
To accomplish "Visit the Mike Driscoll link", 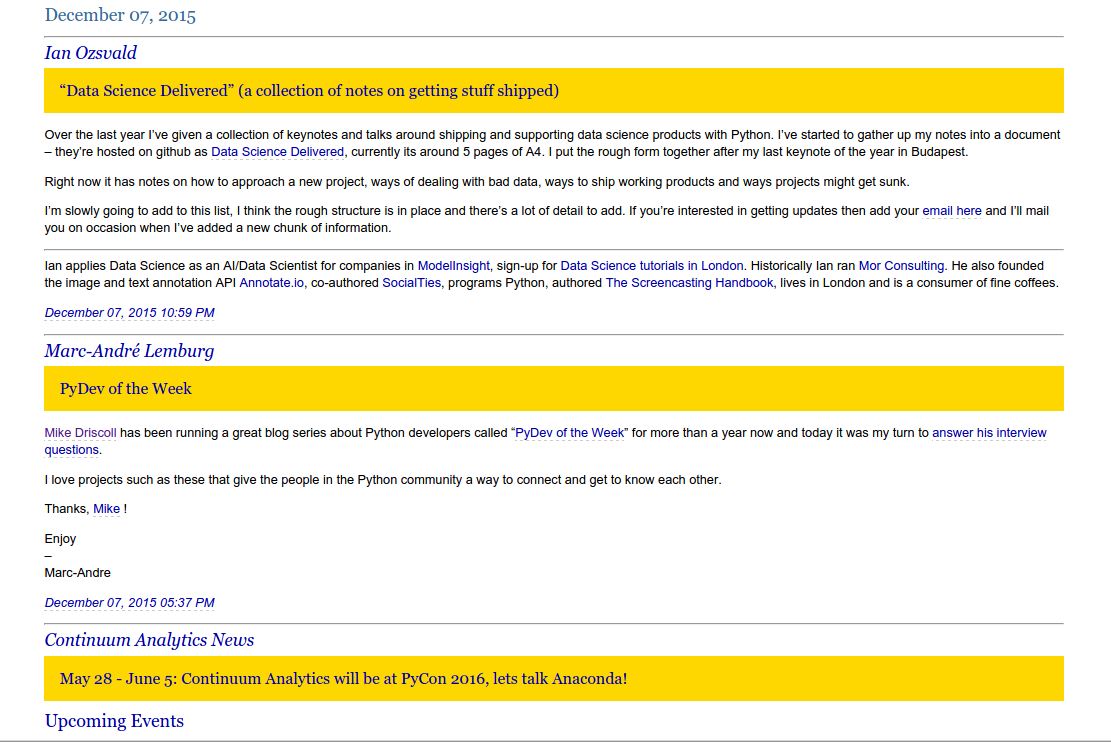I will tap(80, 433).
